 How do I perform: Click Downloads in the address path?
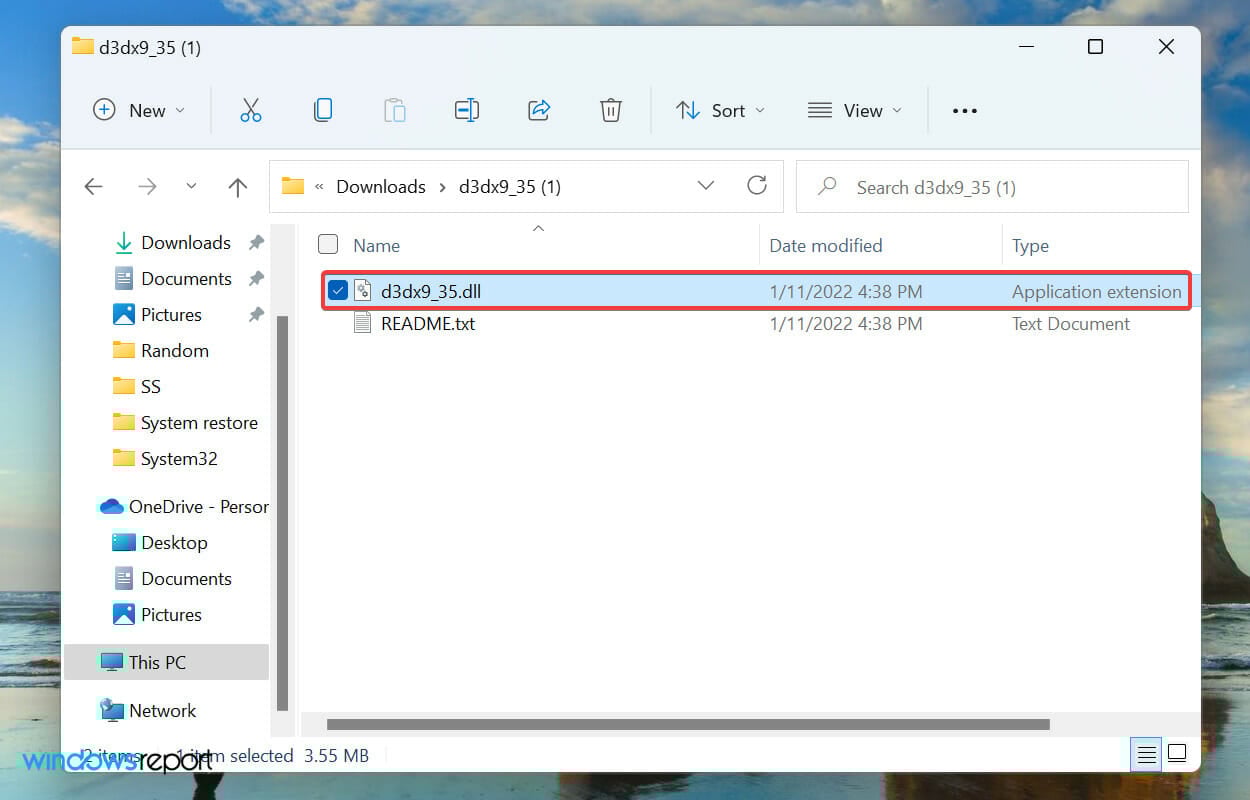pos(381,187)
